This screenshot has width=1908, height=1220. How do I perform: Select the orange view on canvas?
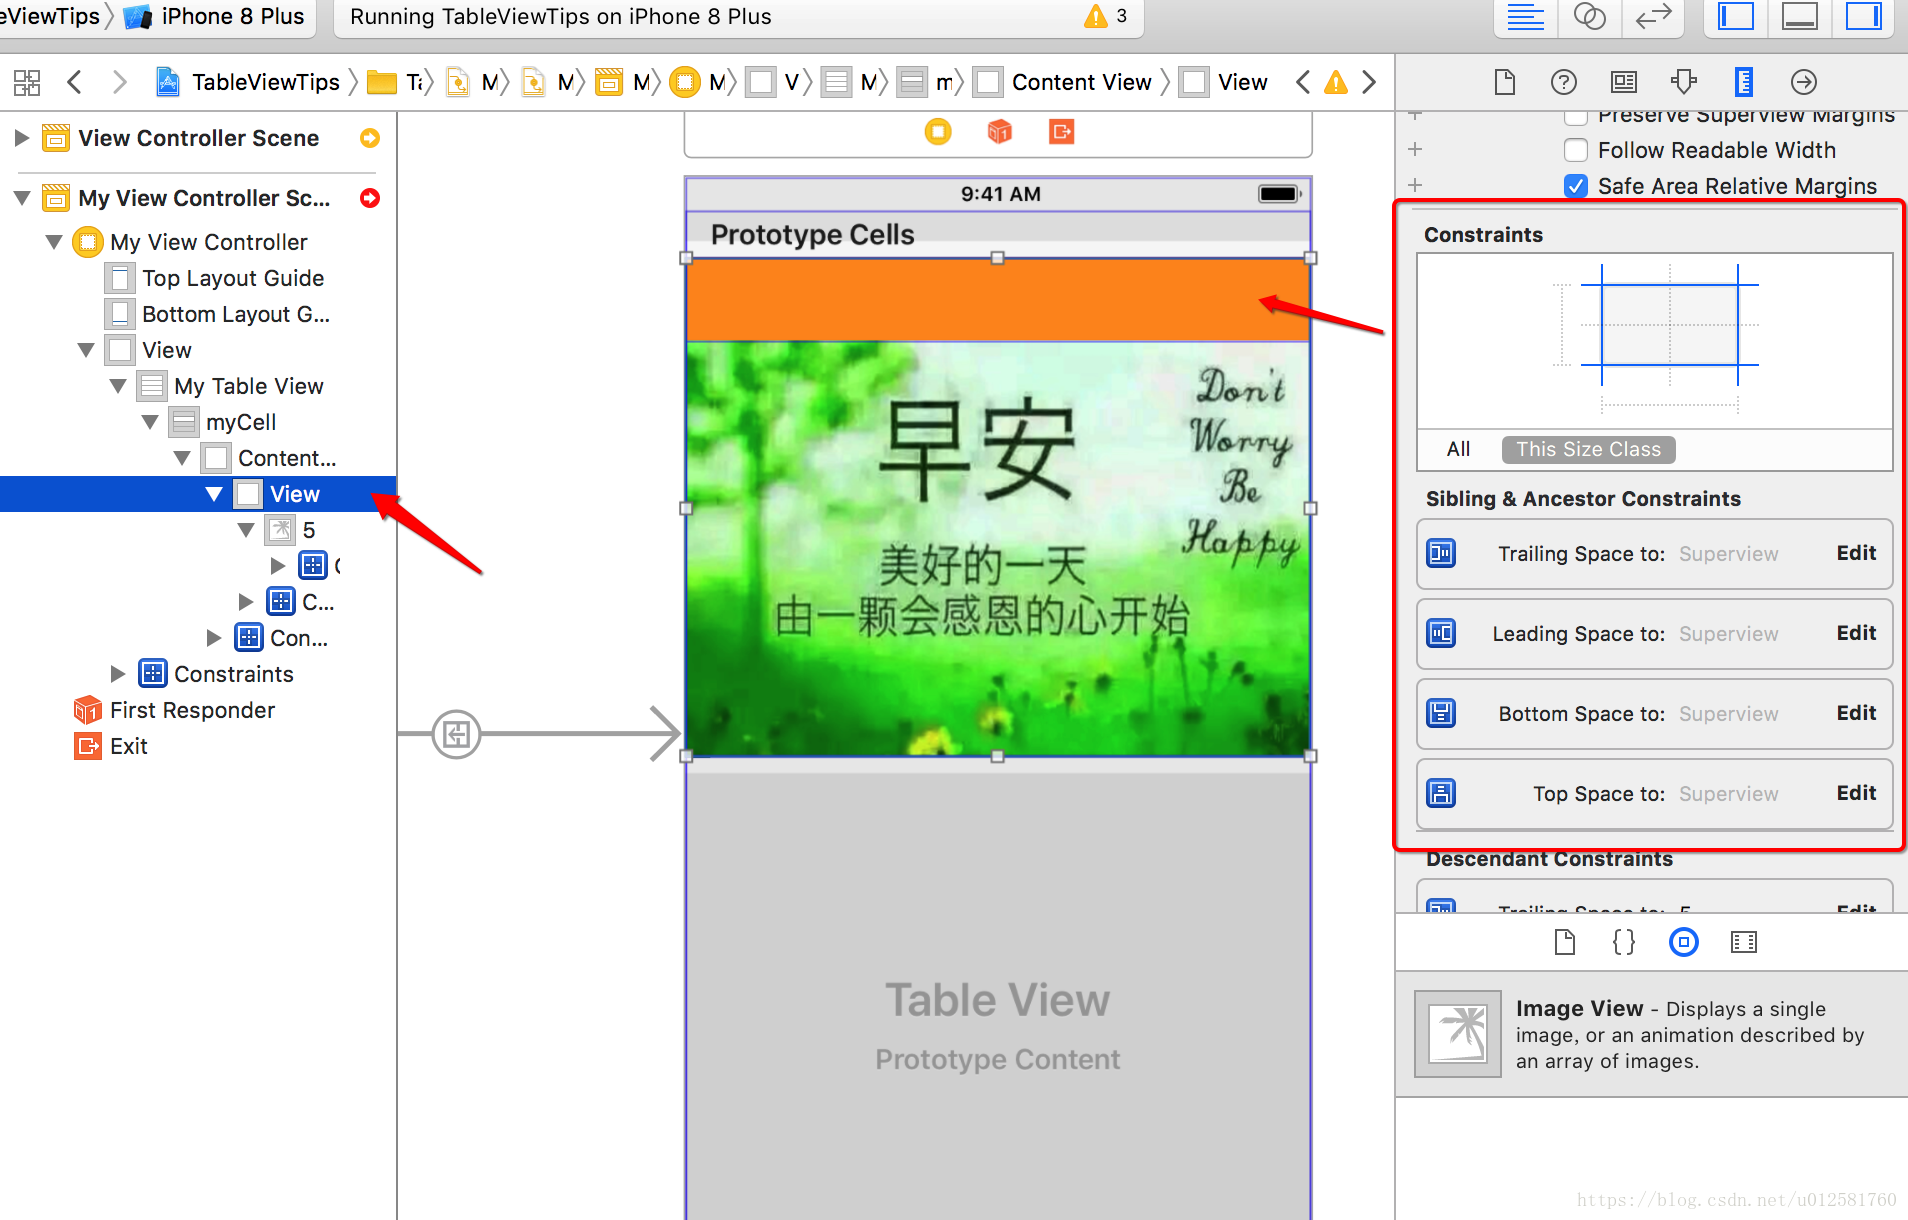[998, 300]
